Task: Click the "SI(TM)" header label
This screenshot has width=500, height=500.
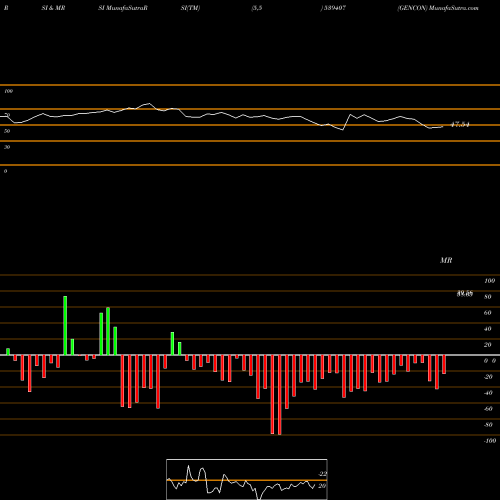Action: pos(190,8)
